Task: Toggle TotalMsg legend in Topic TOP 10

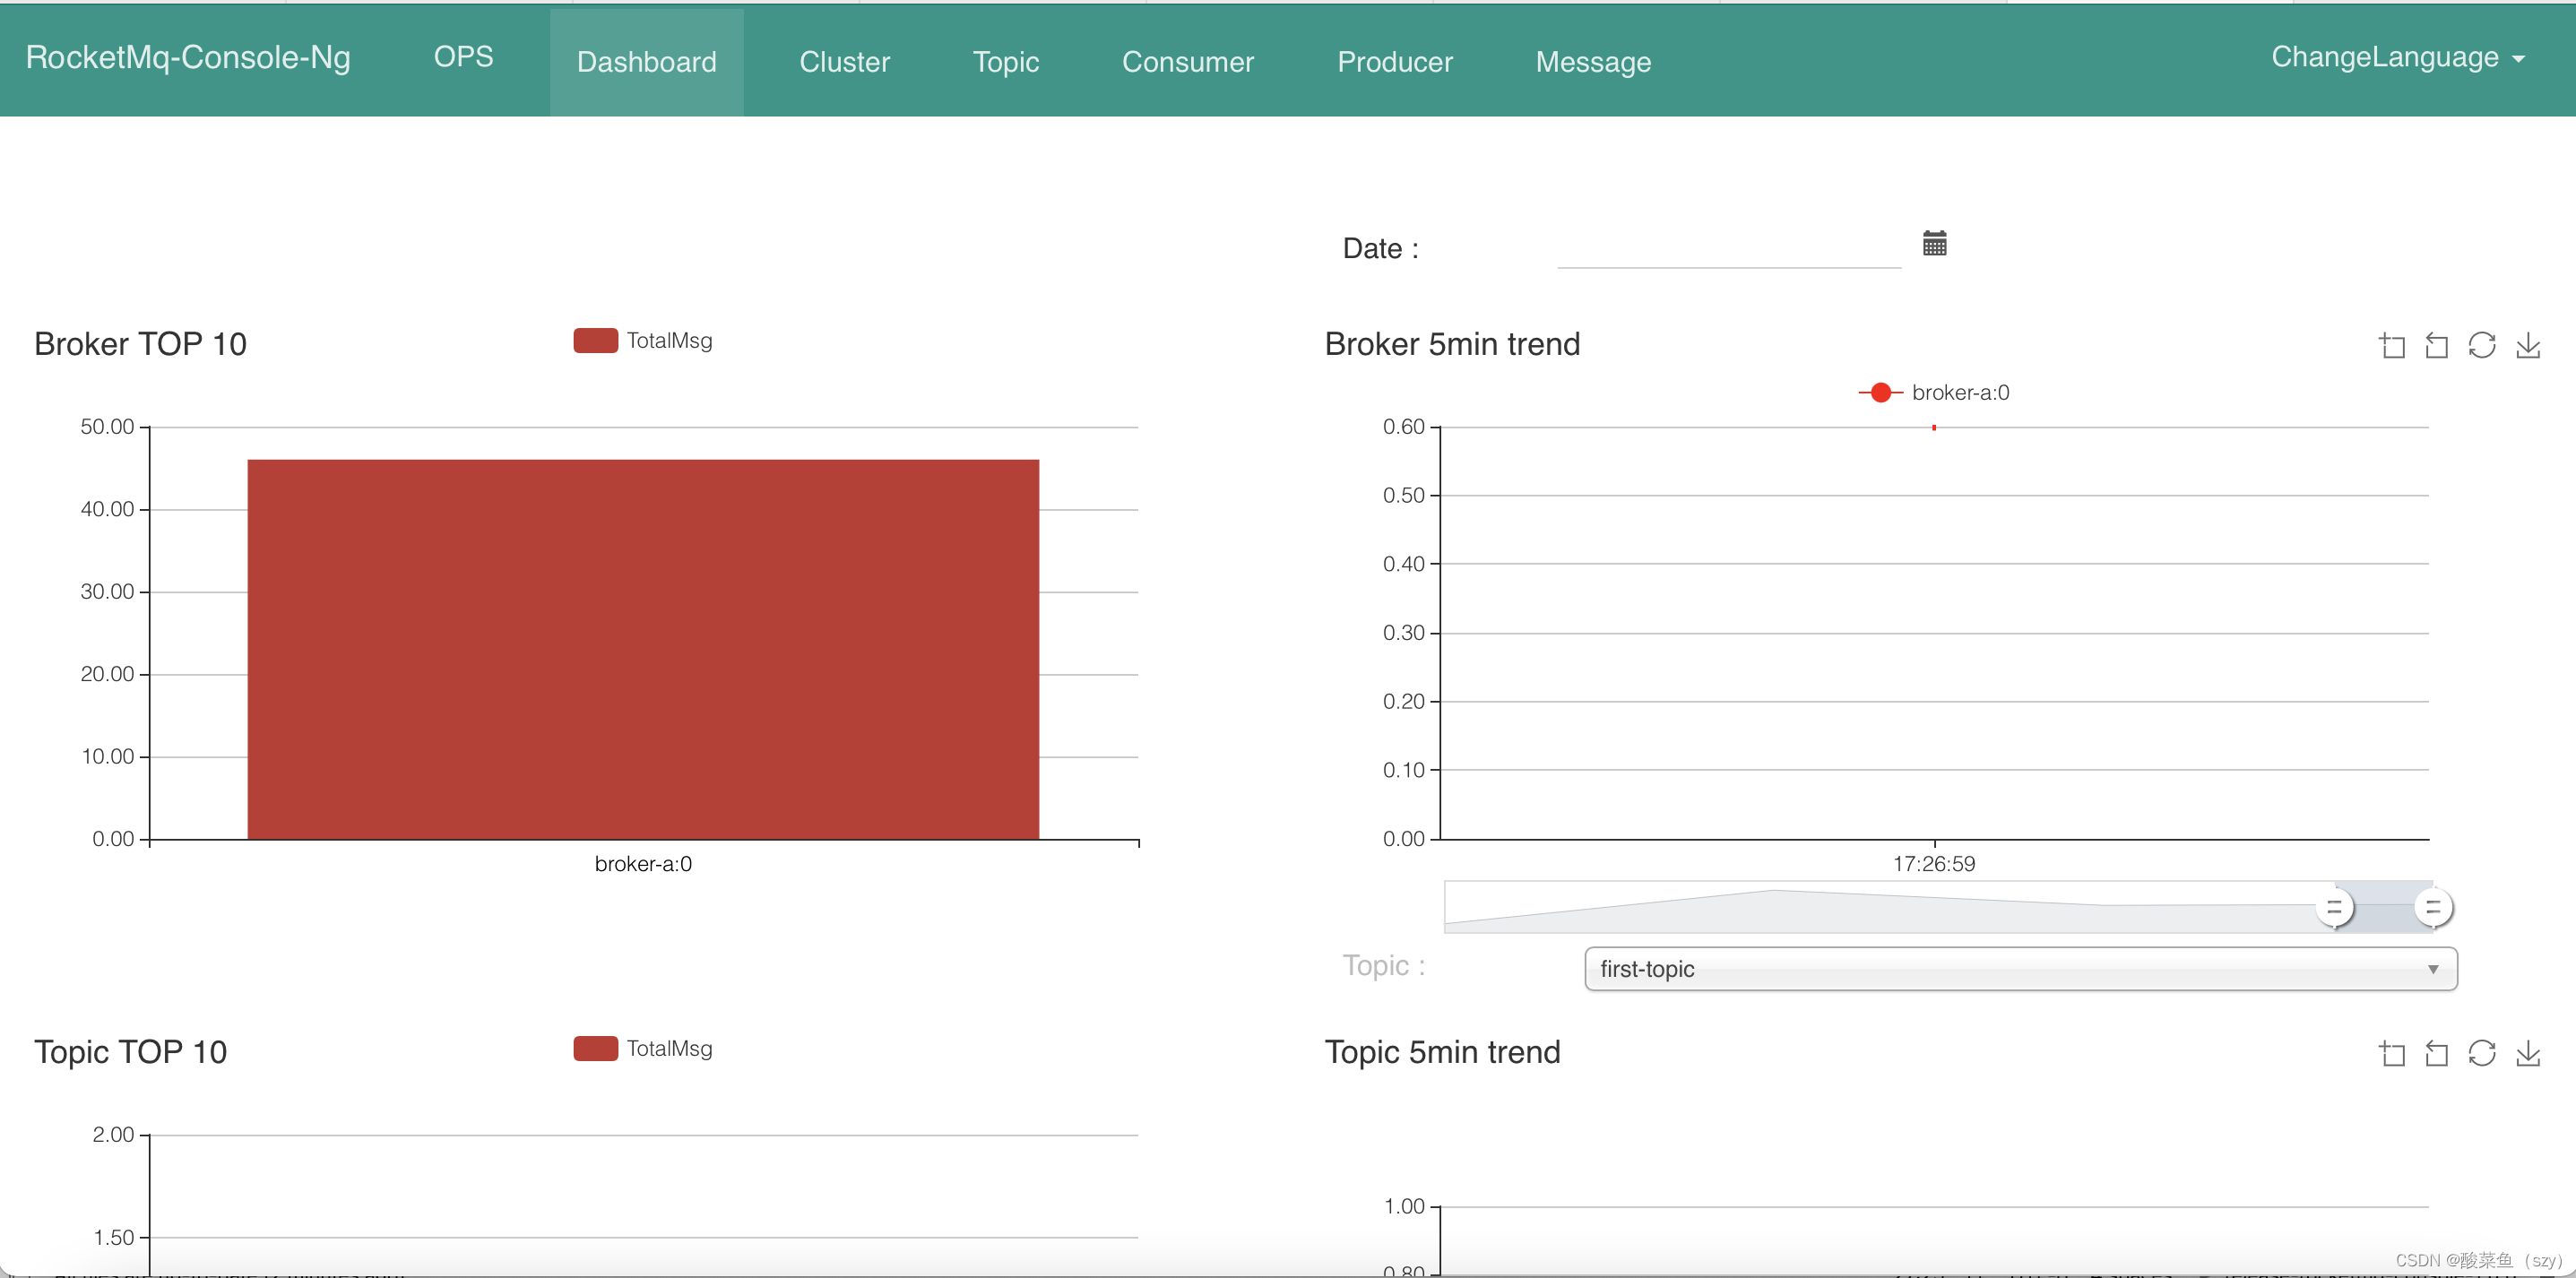Action: (643, 1048)
